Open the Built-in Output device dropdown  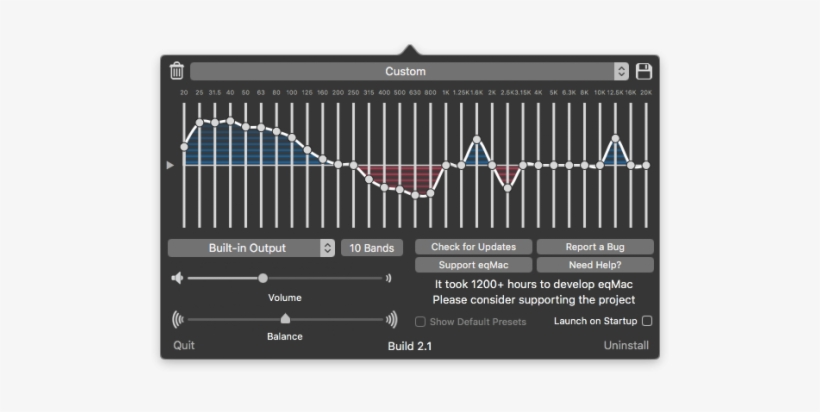[251, 248]
